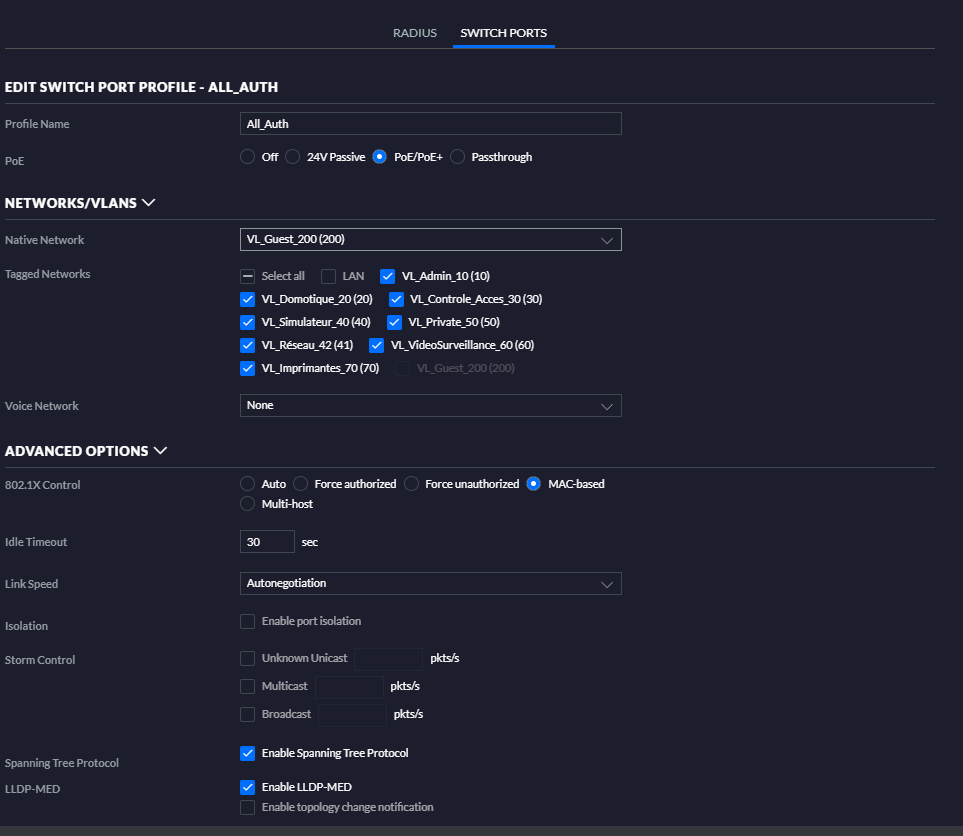Click the Idle Timeout seconds field
963x836 pixels.
point(267,542)
